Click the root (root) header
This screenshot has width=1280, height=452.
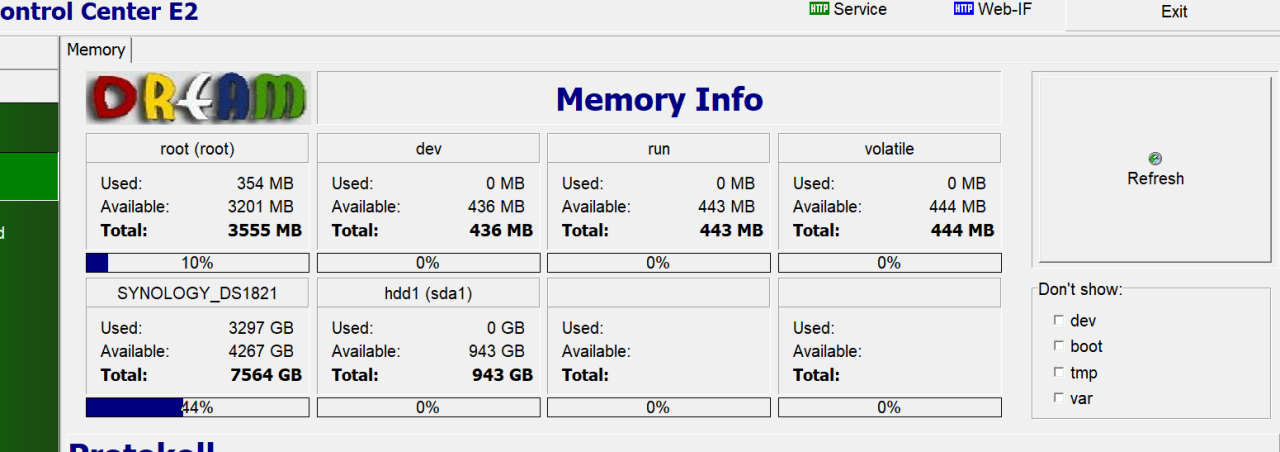[197, 149]
